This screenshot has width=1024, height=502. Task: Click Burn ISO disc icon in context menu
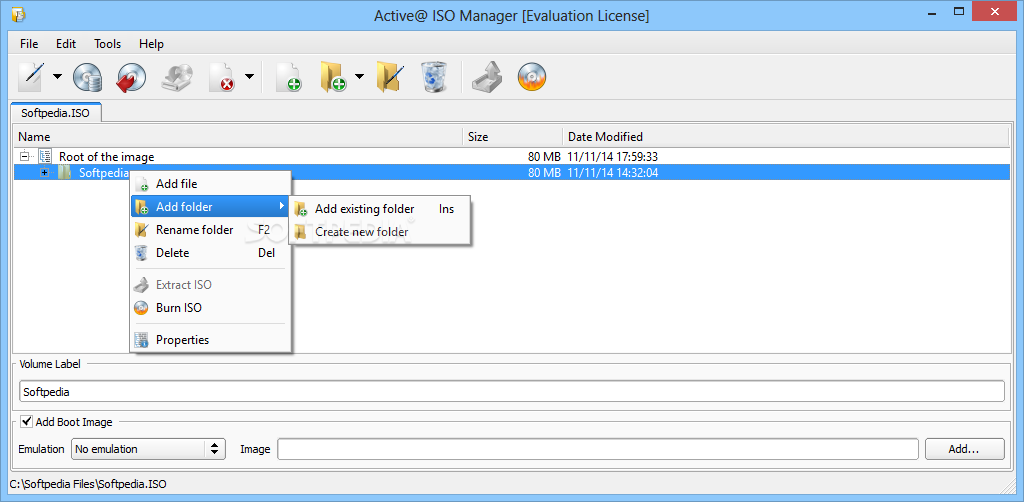pos(142,307)
